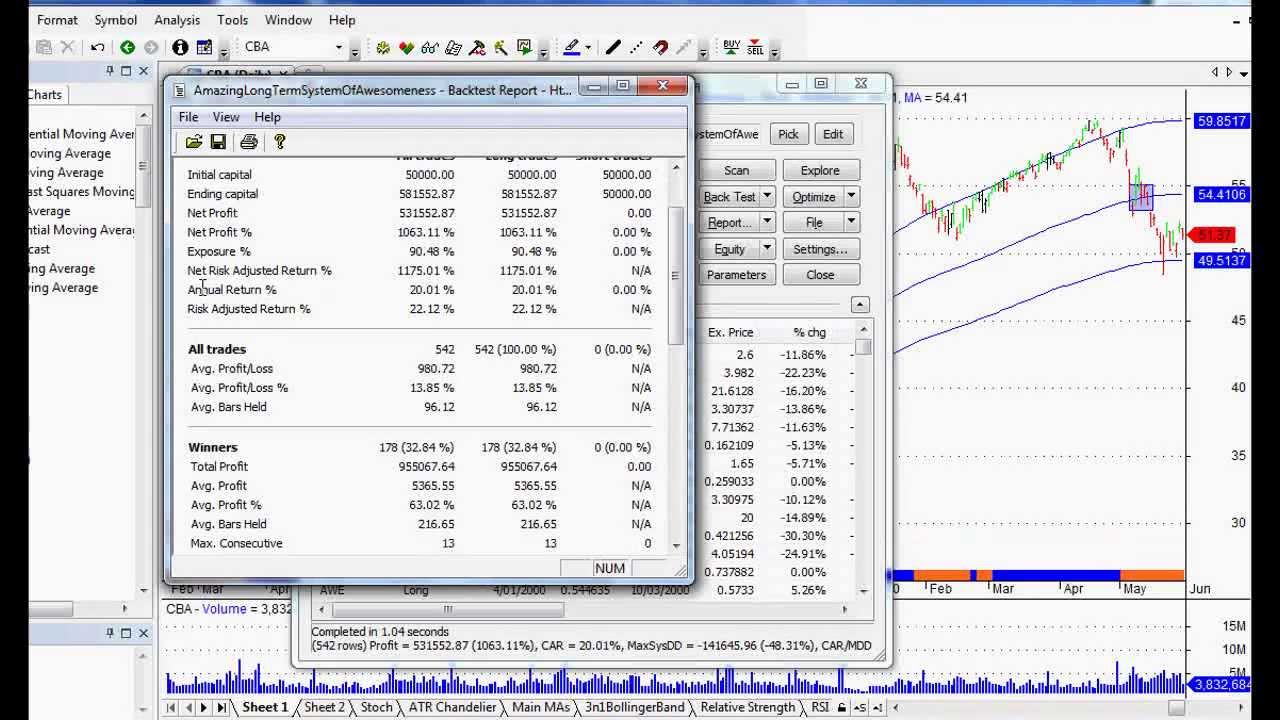
Task: Open the Window menu
Action: [x=288, y=20]
